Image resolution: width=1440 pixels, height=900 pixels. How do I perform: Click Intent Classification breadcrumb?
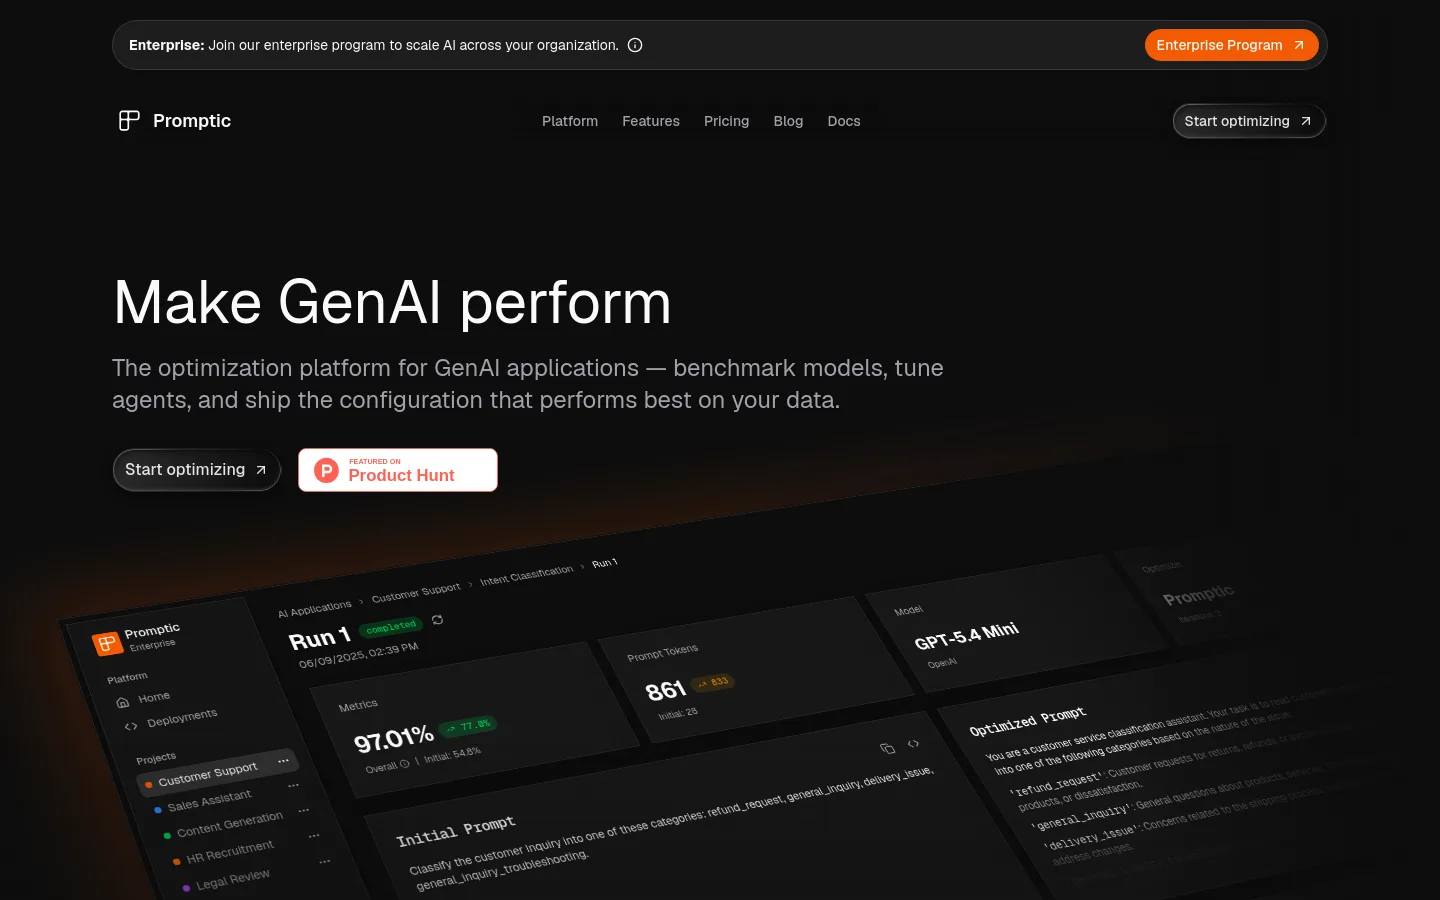click(527, 575)
